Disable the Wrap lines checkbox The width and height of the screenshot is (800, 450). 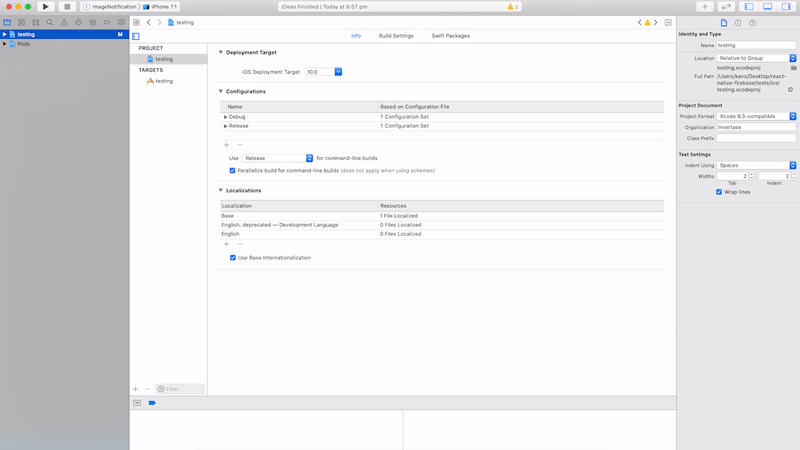coord(719,192)
